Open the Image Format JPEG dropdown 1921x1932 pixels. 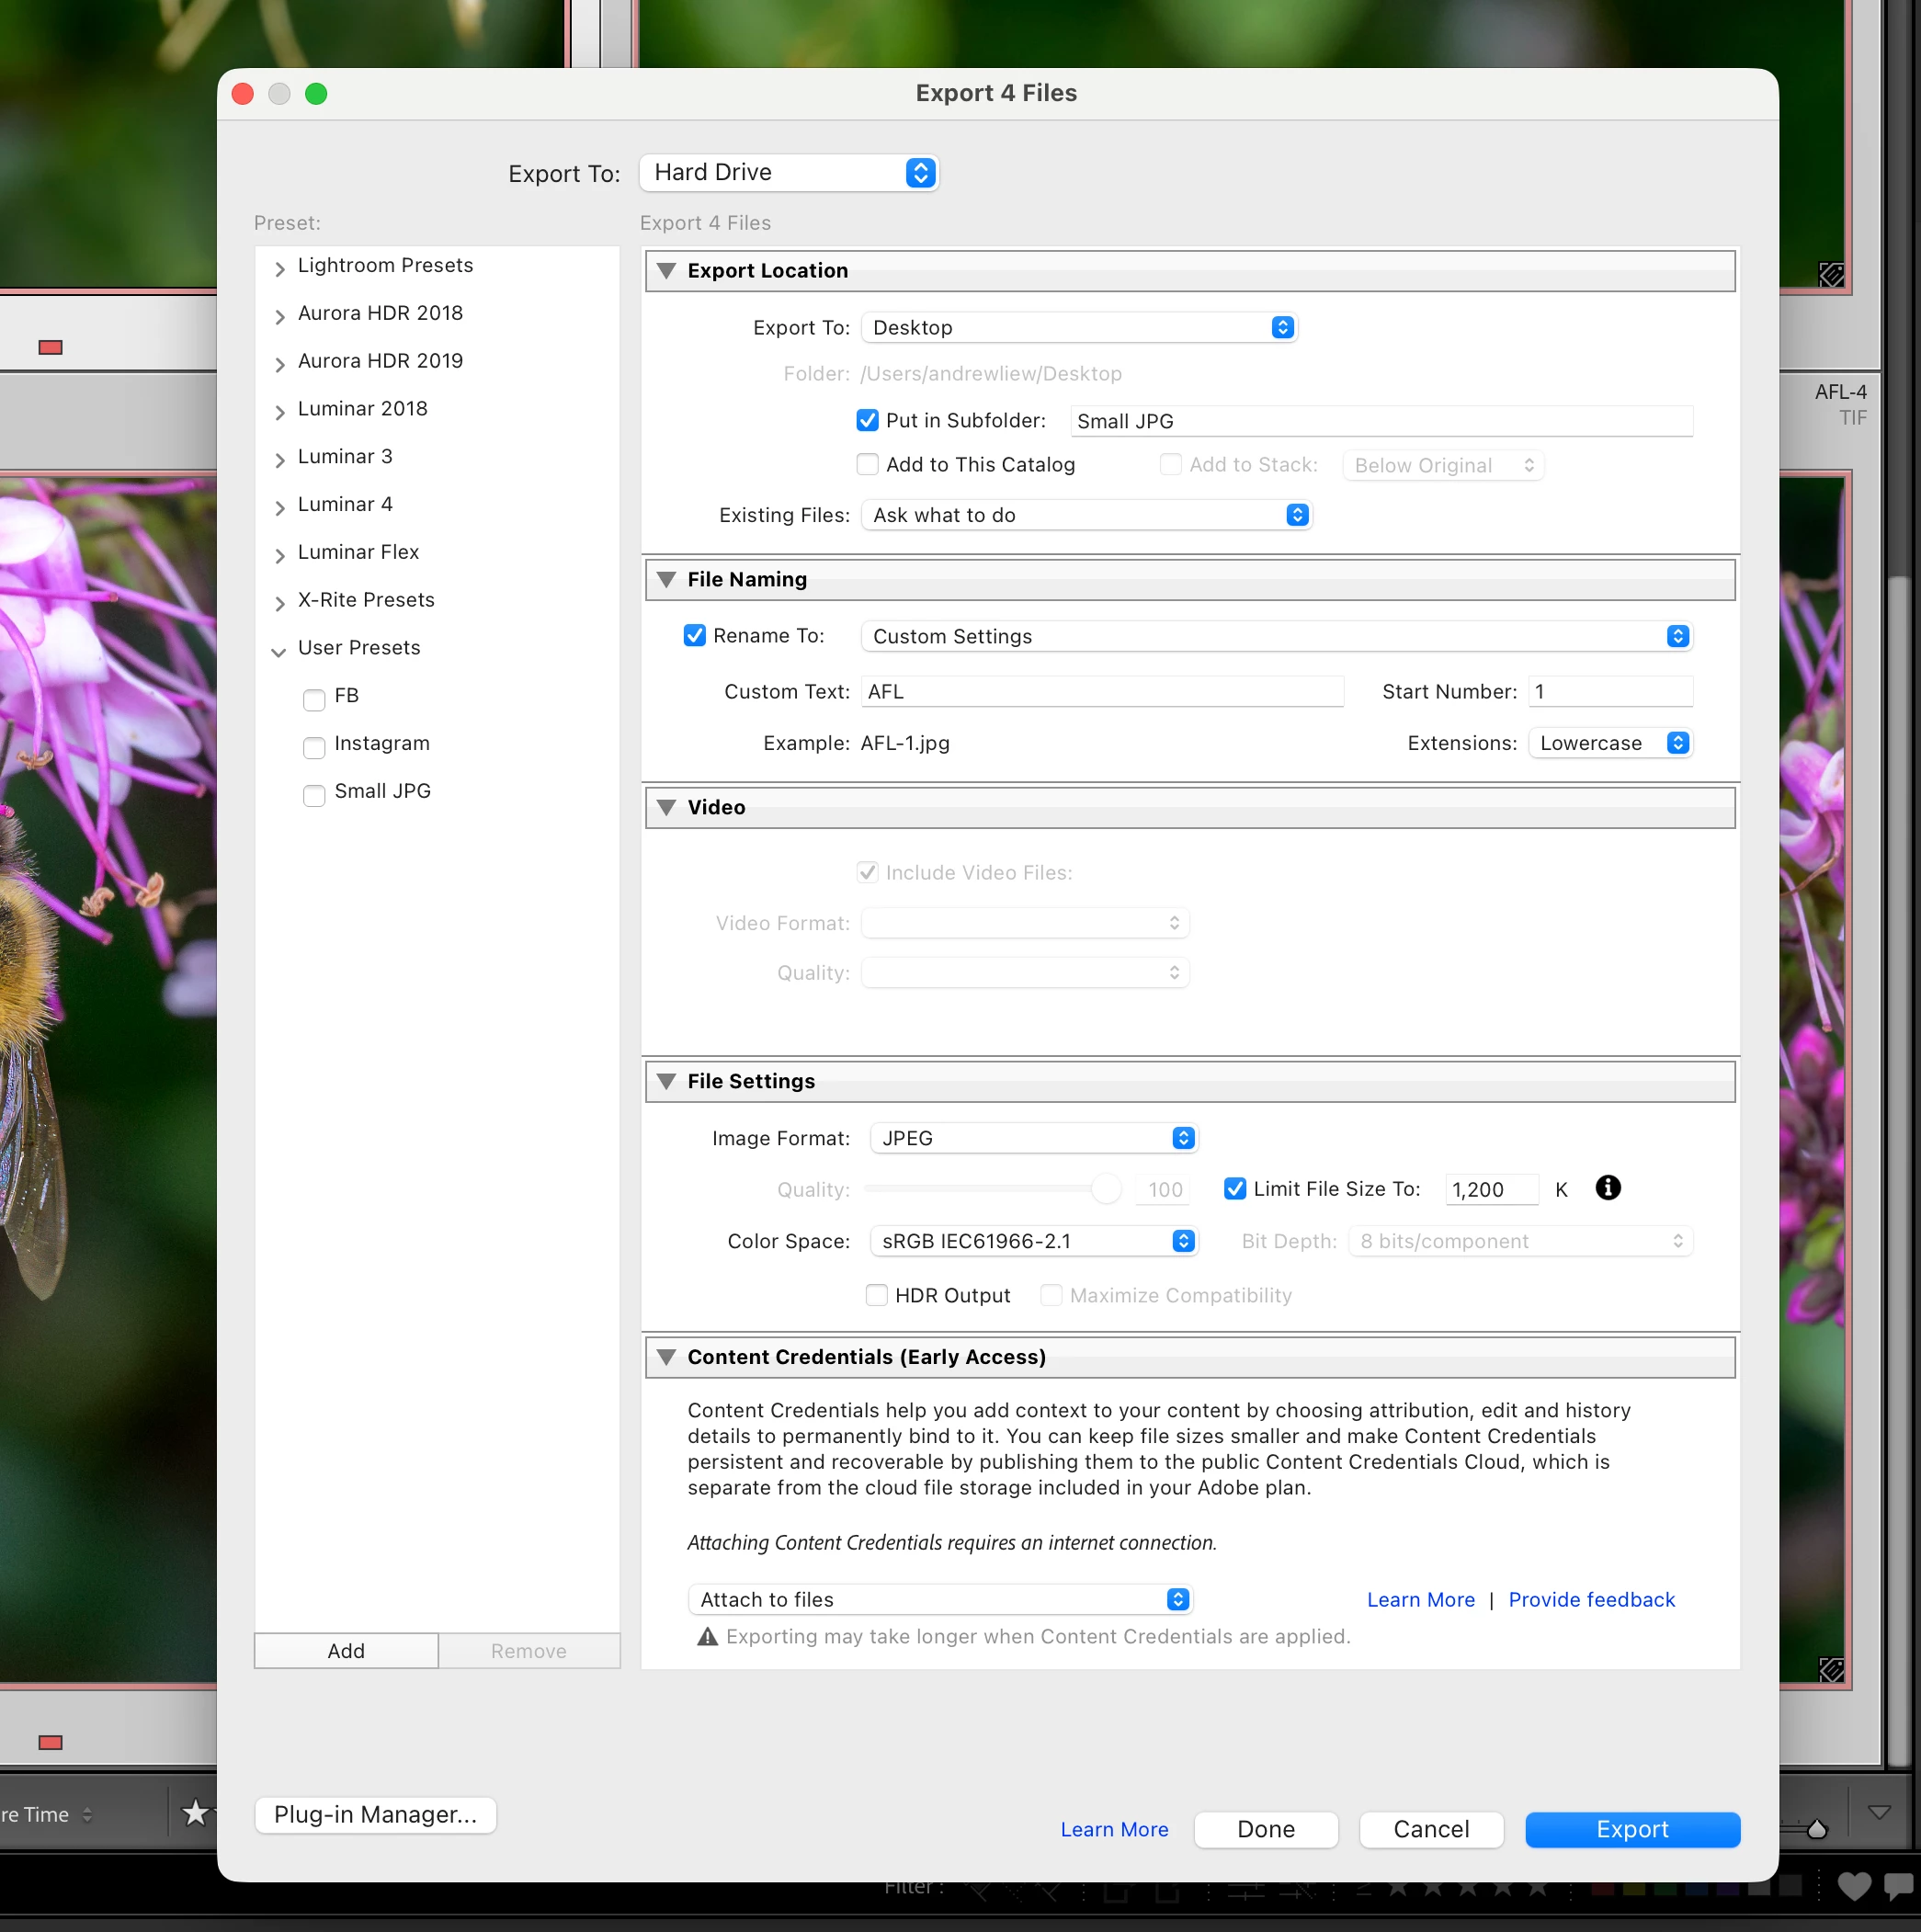coord(1033,1138)
